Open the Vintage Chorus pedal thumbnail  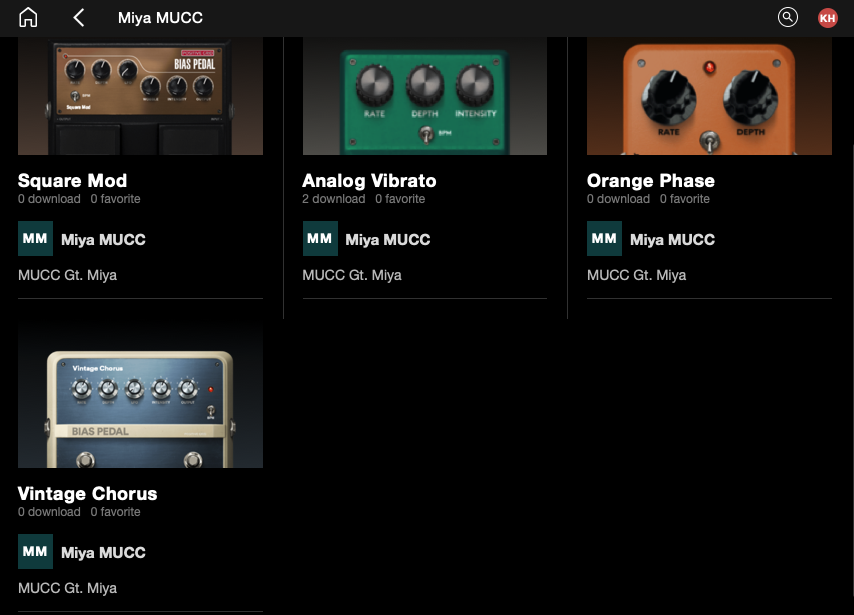[x=140, y=394]
